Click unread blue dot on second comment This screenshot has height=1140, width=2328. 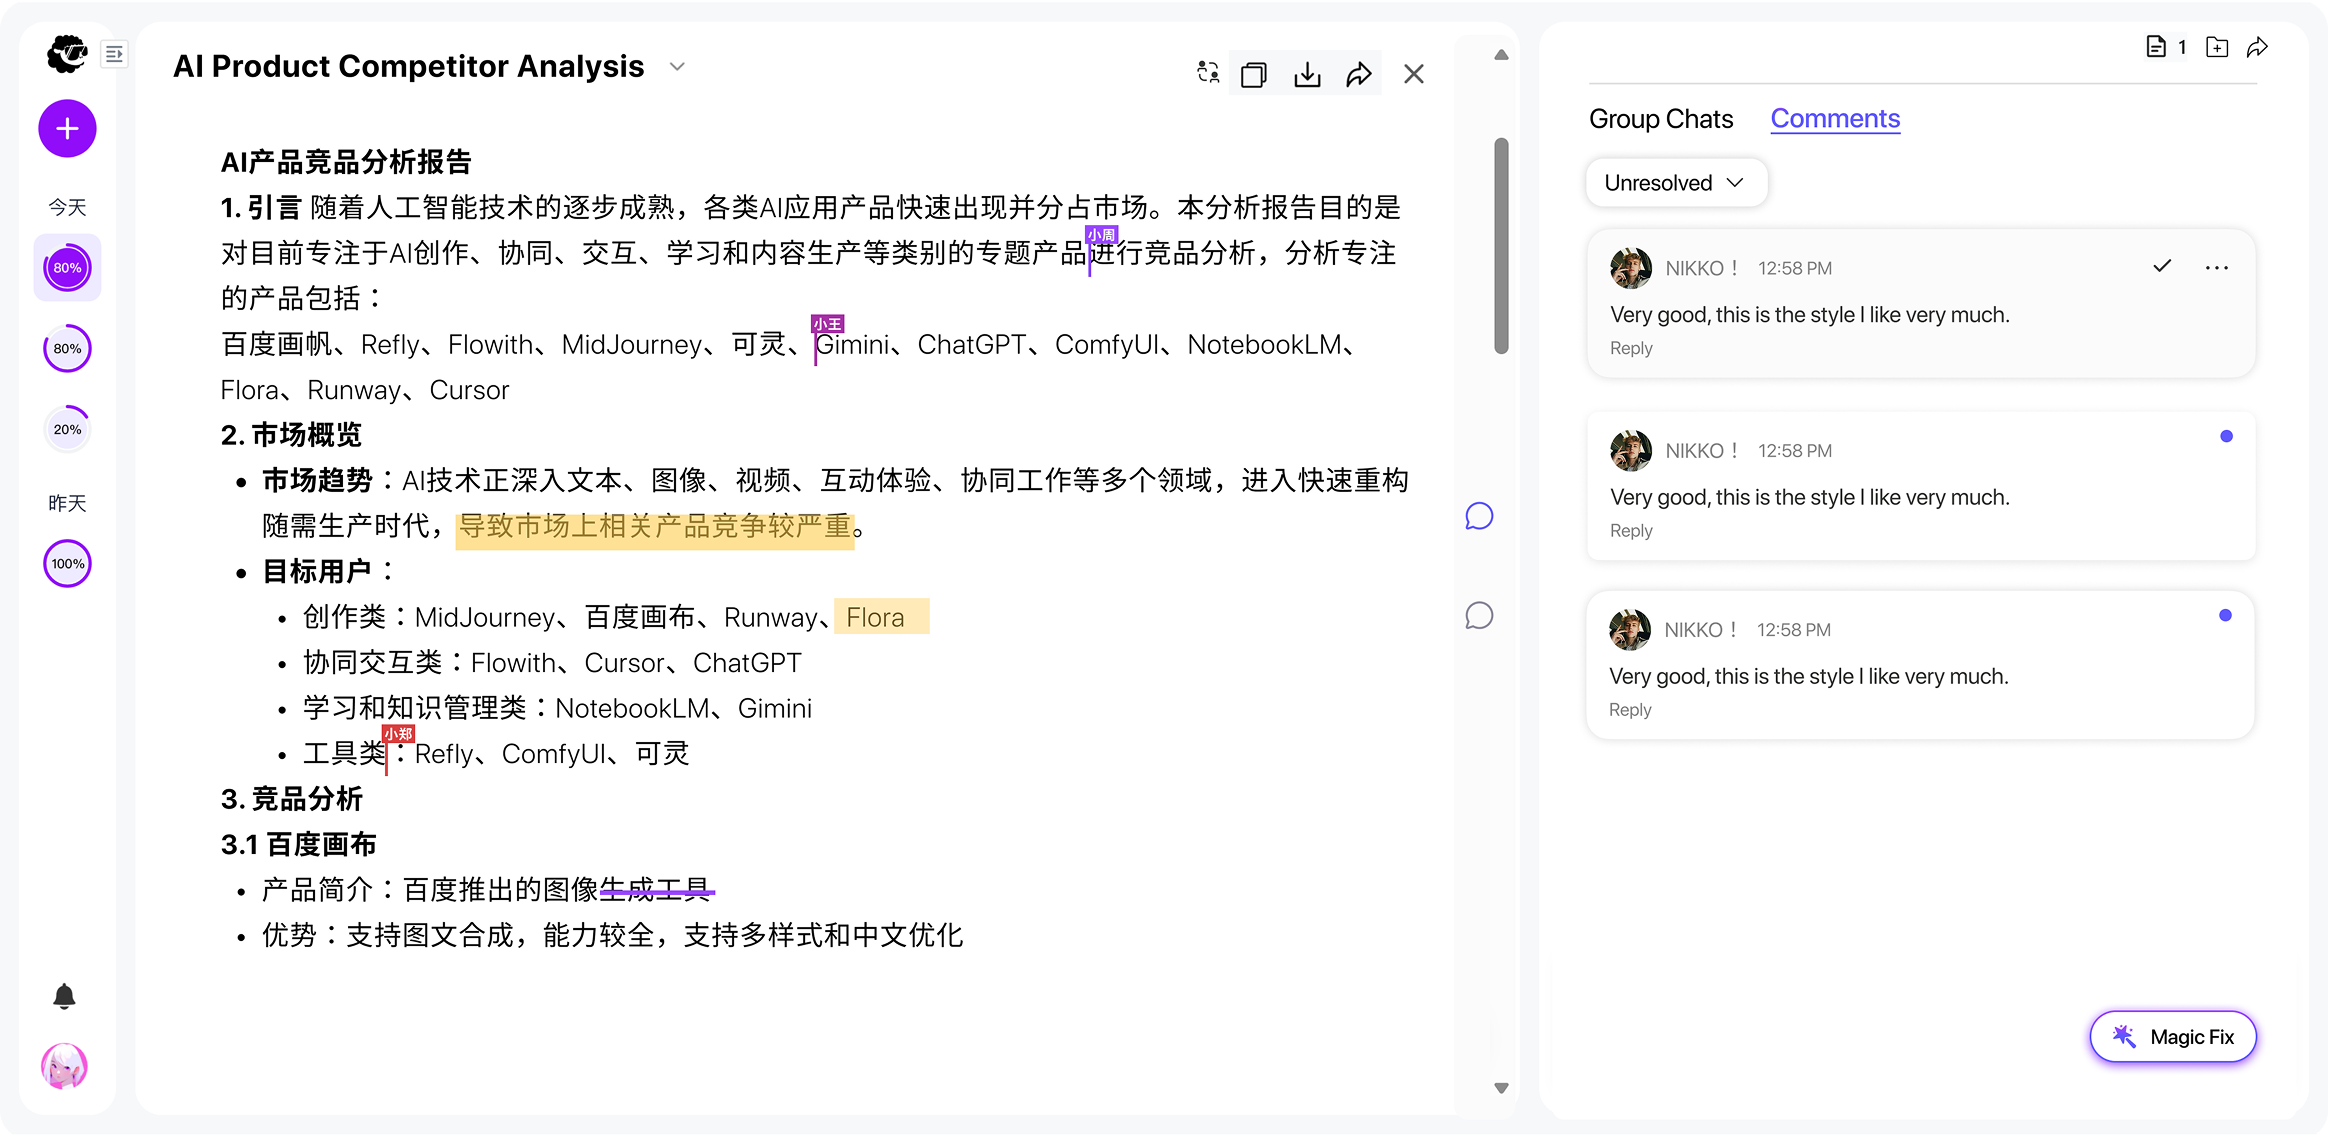click(x=2226, y=436)
